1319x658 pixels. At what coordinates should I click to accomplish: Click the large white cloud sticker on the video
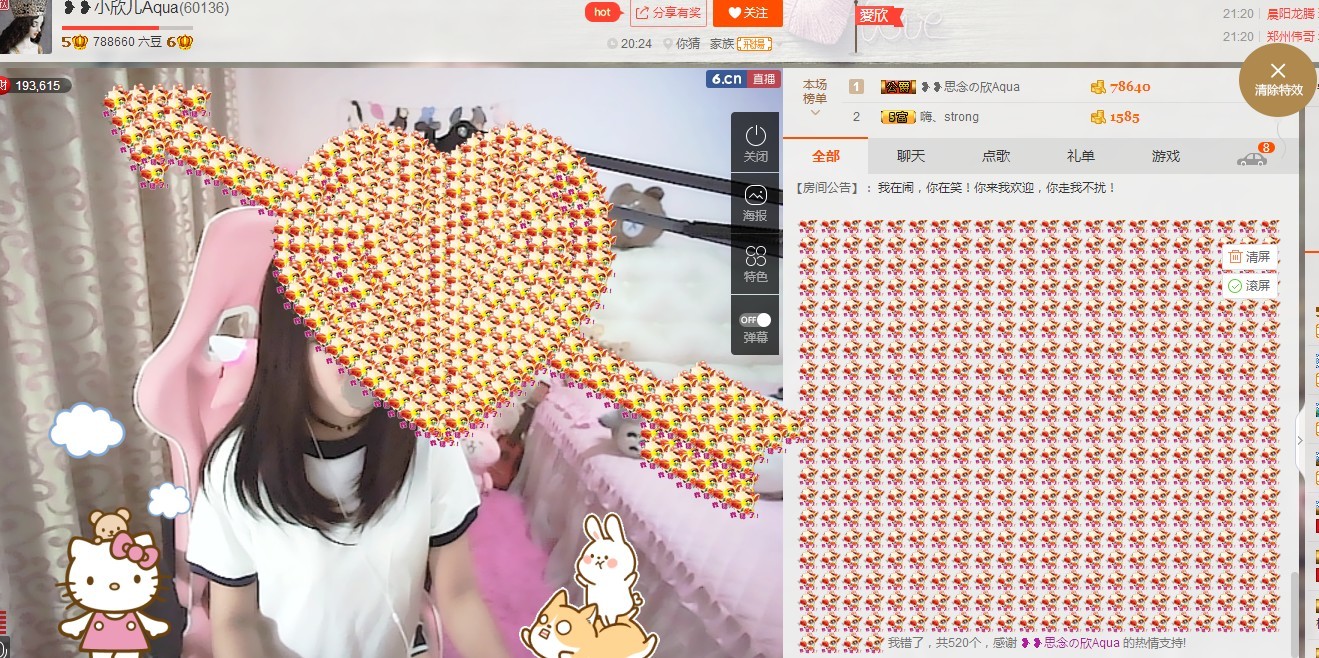(x=87, y=430)
